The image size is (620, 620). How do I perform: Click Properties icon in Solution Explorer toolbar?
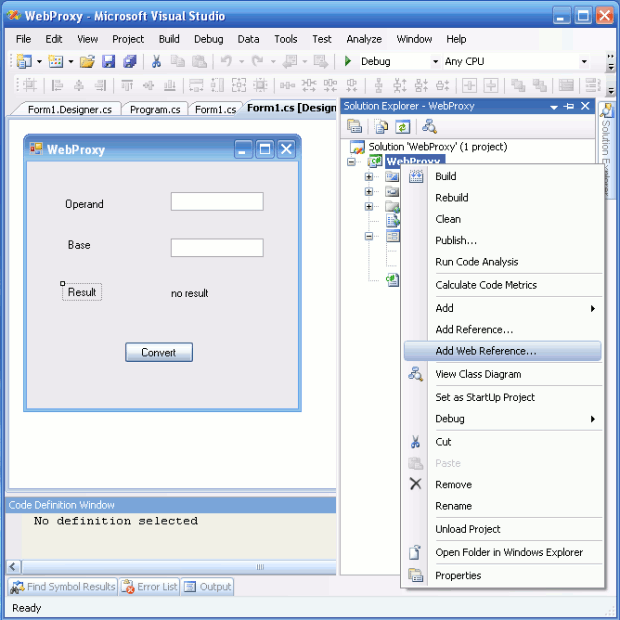355,126
